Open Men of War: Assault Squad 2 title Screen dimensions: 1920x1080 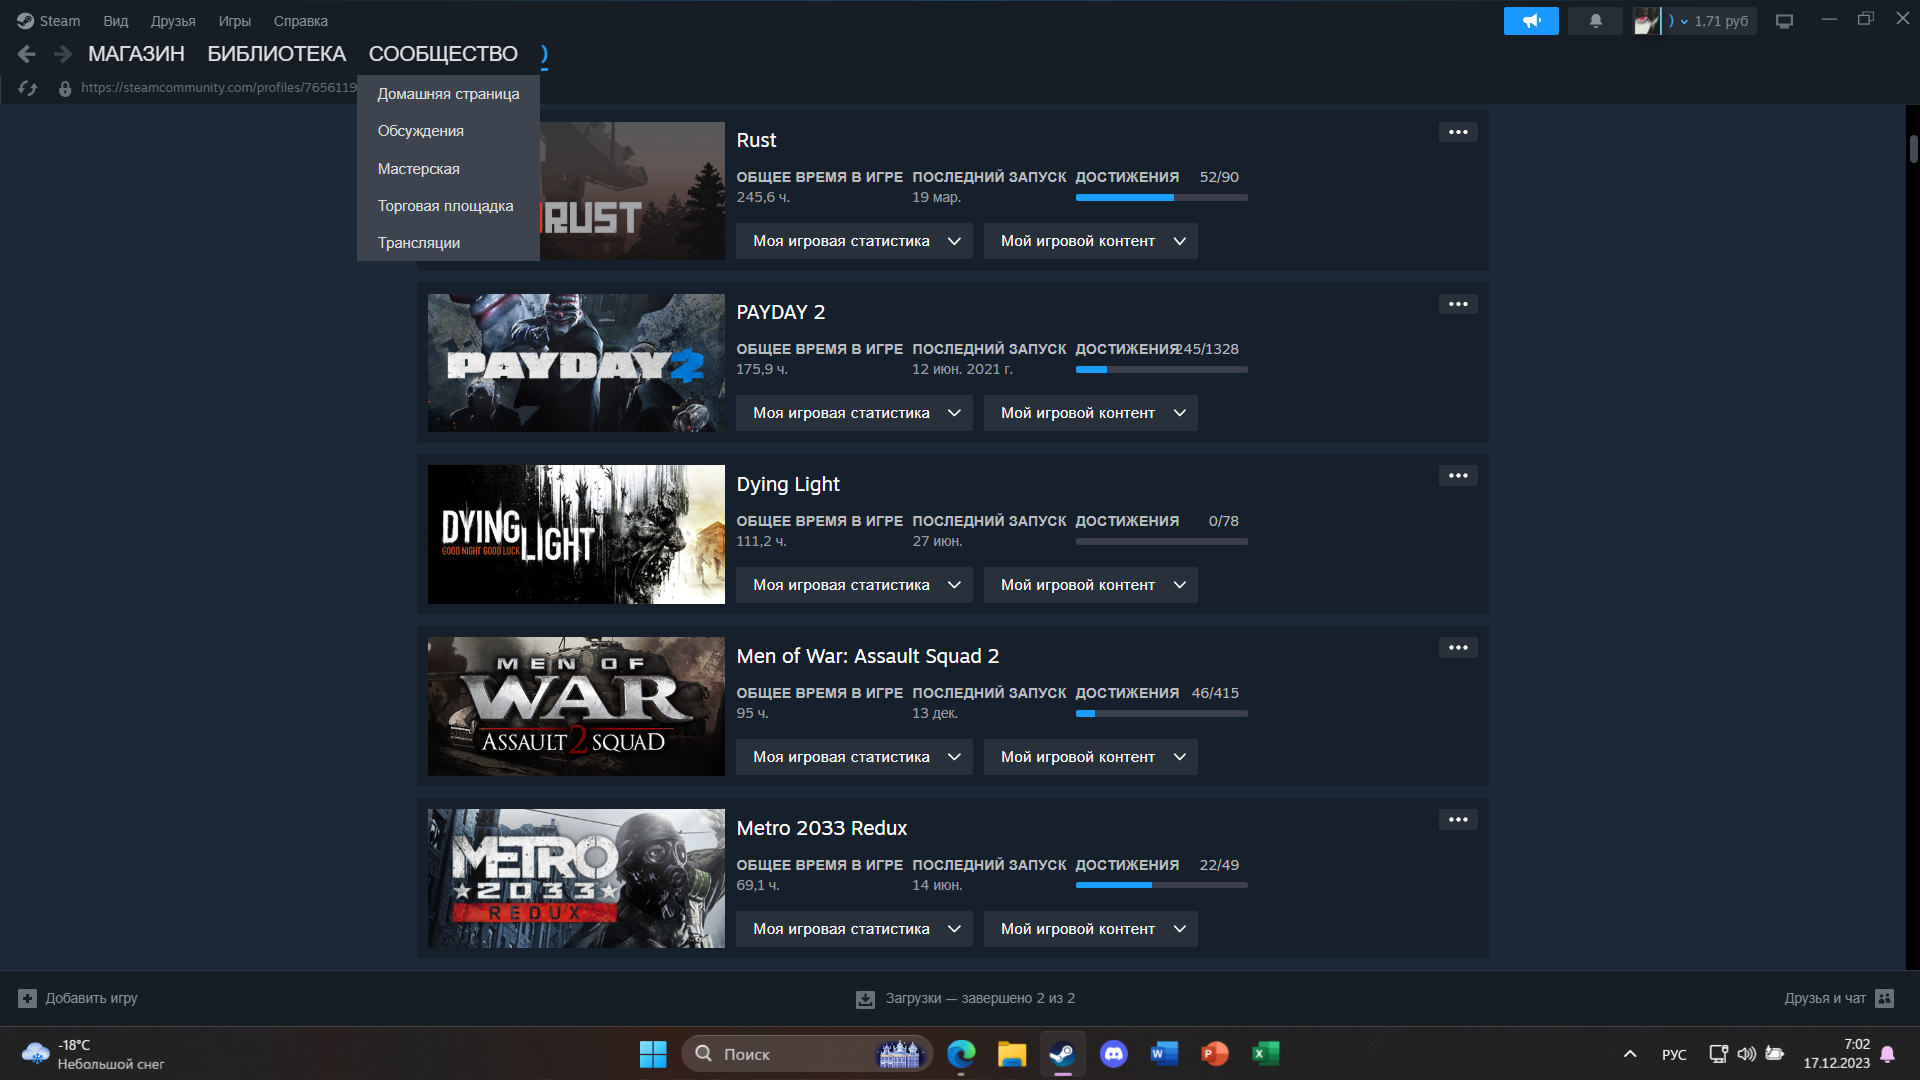click(868, 656)
